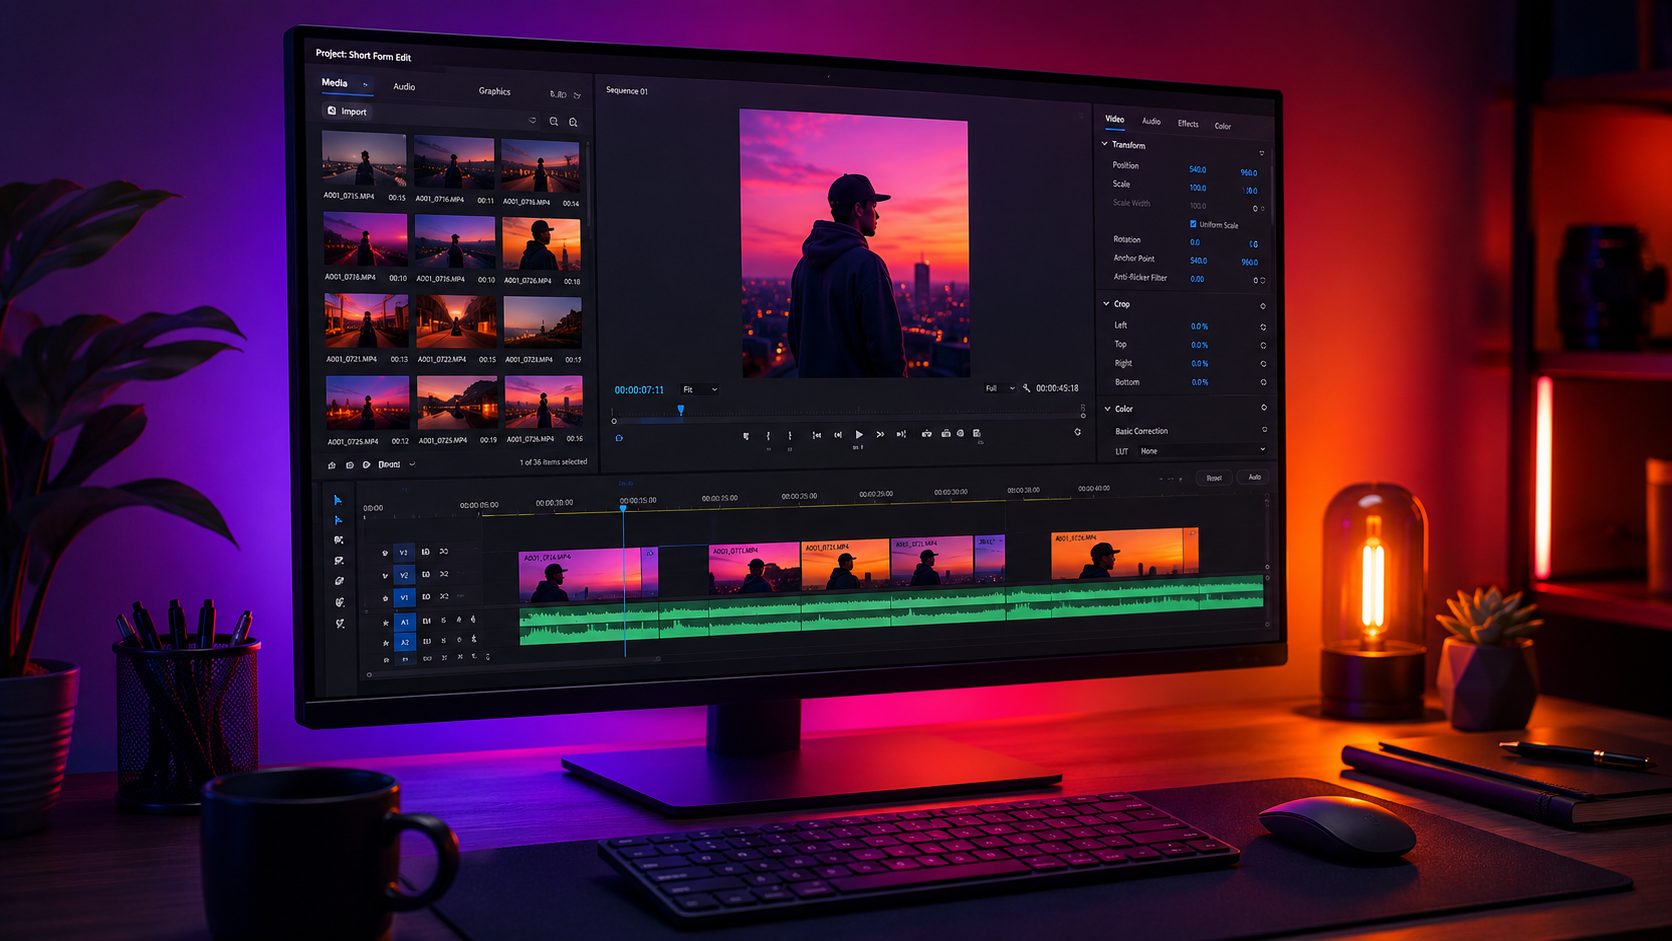The width and height of the screenshot is (1672, 941).
Task: Toggle the keyframe icon for Crop Right
Action: [x=1263, y=364]
